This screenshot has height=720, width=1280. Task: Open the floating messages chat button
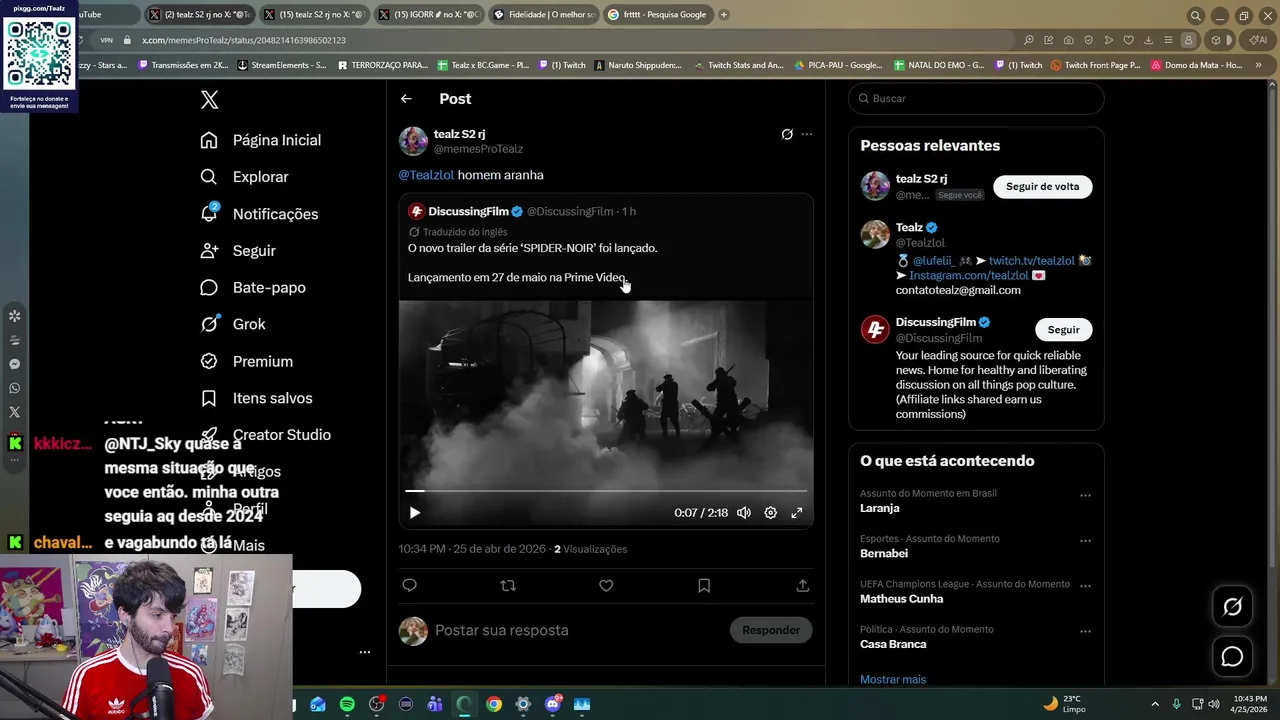1232,657
